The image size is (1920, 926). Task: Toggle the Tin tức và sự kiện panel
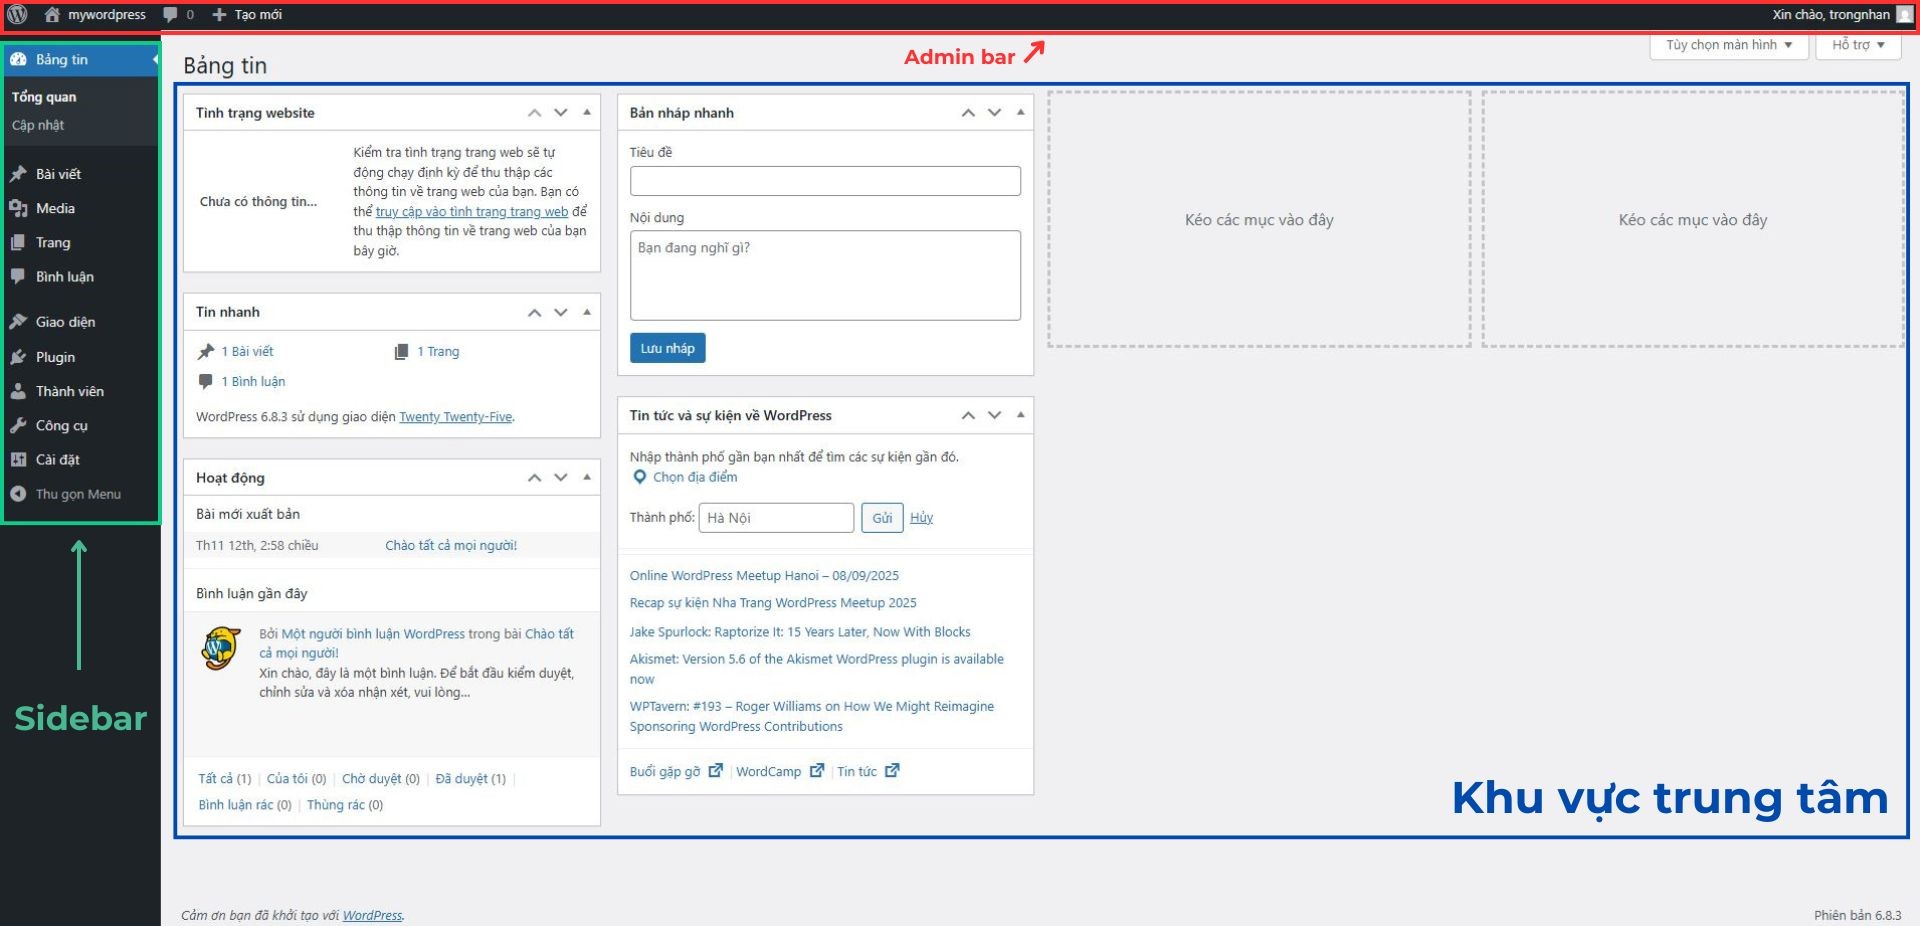click(x=1020, y=415)
